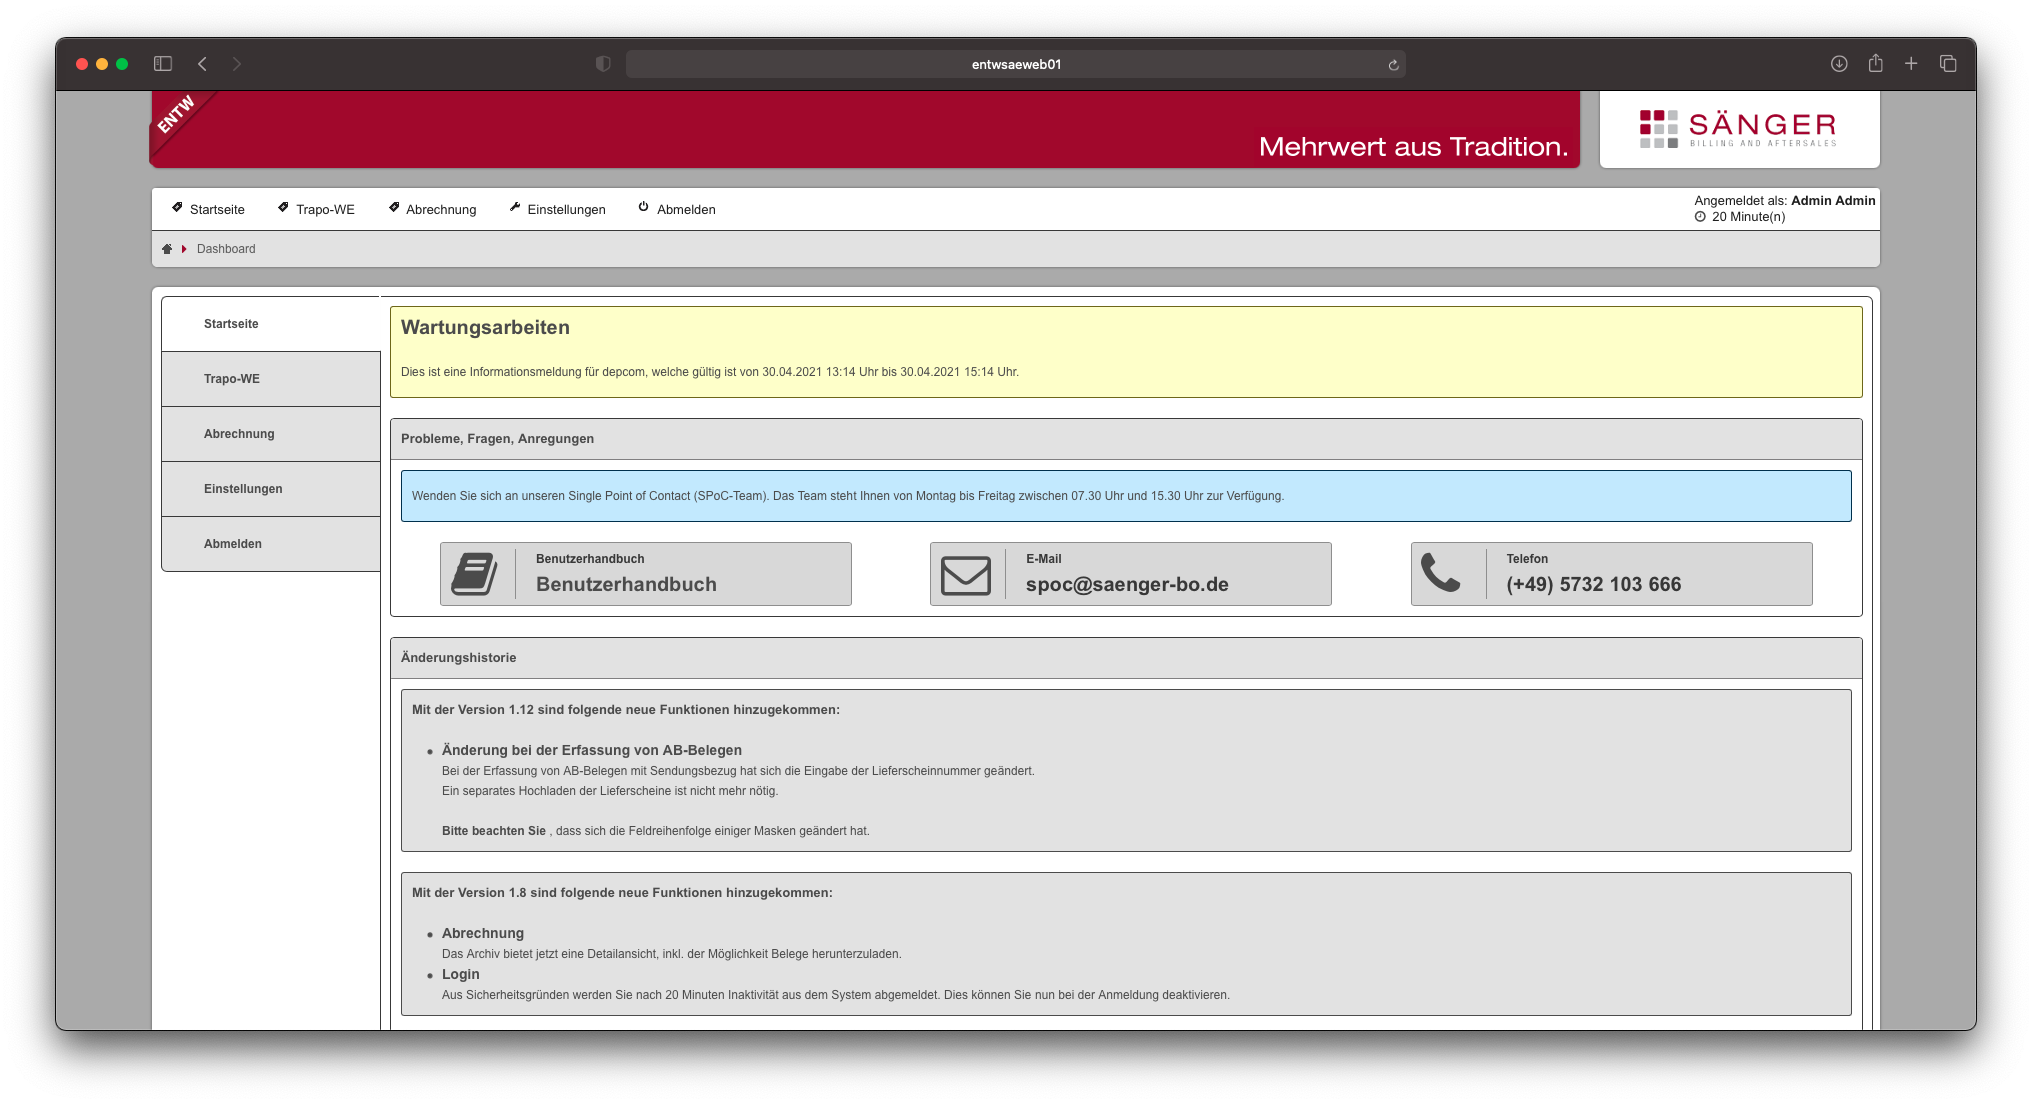The width and height of the screenshot is (2032, 1104).
Task: Select Abmelden in the left sidebar
Action: [x=271, y=544]
